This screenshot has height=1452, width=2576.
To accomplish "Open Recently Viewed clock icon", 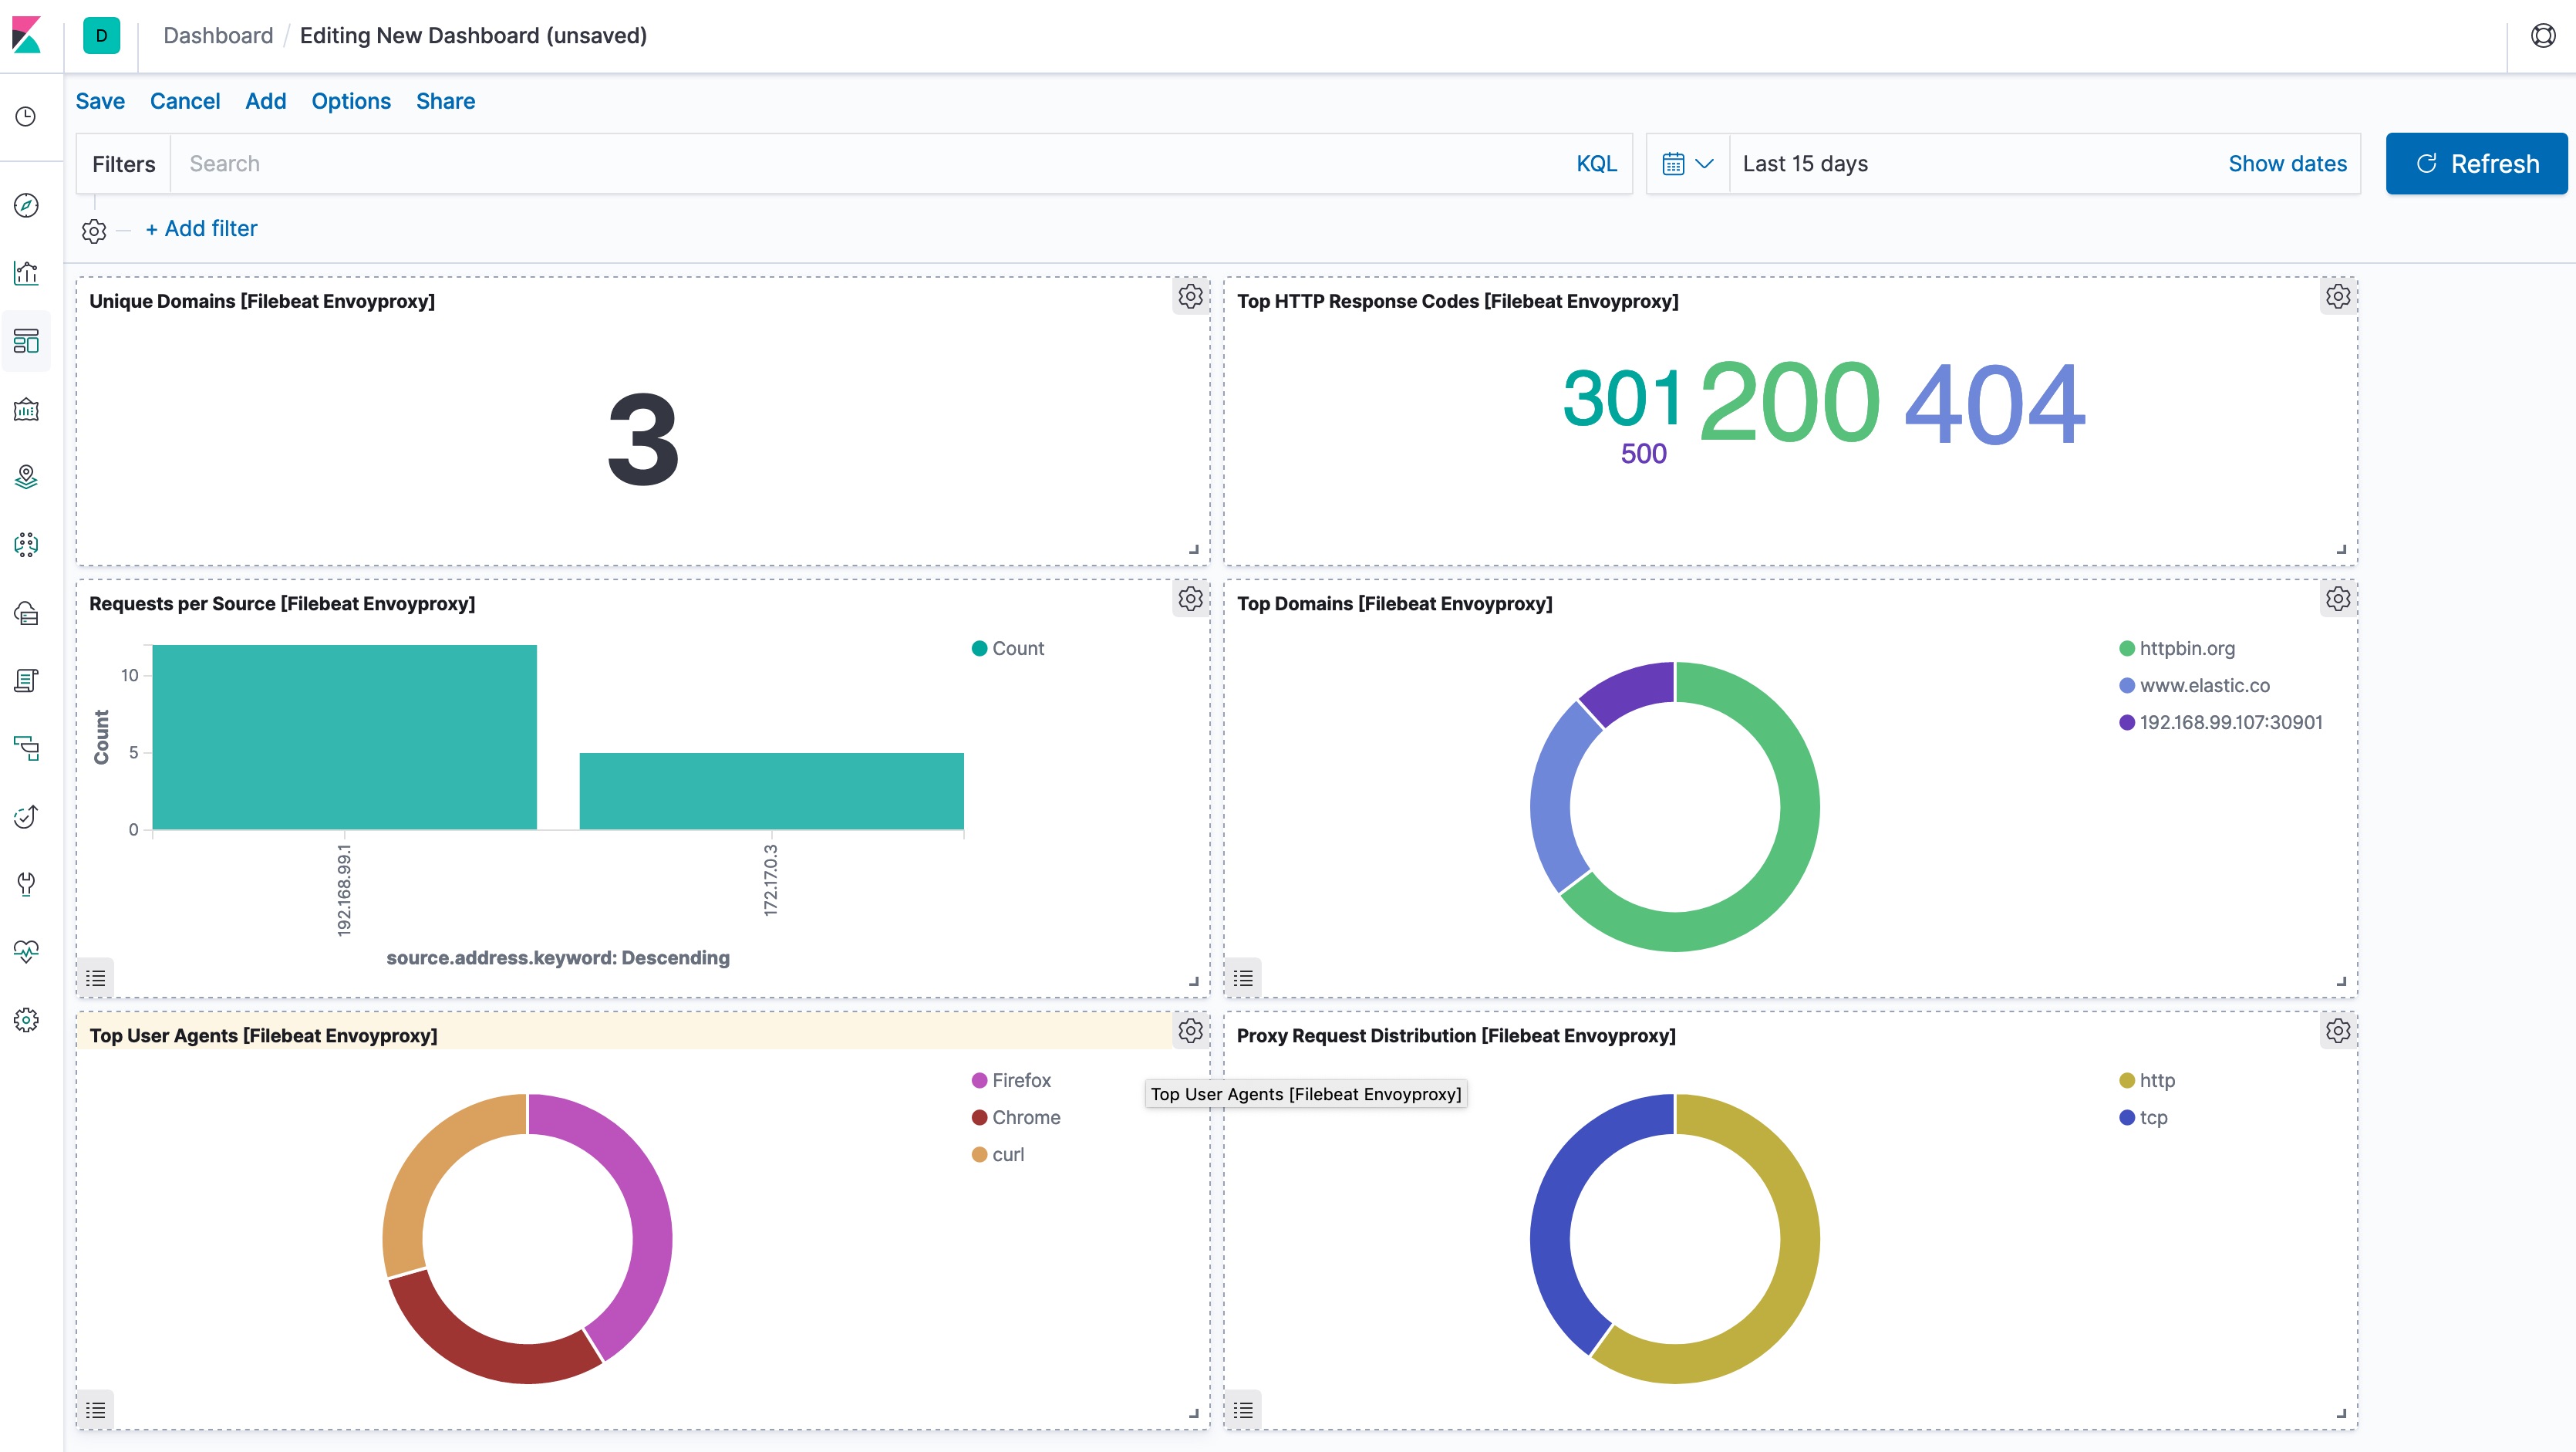I will point(27,117).
